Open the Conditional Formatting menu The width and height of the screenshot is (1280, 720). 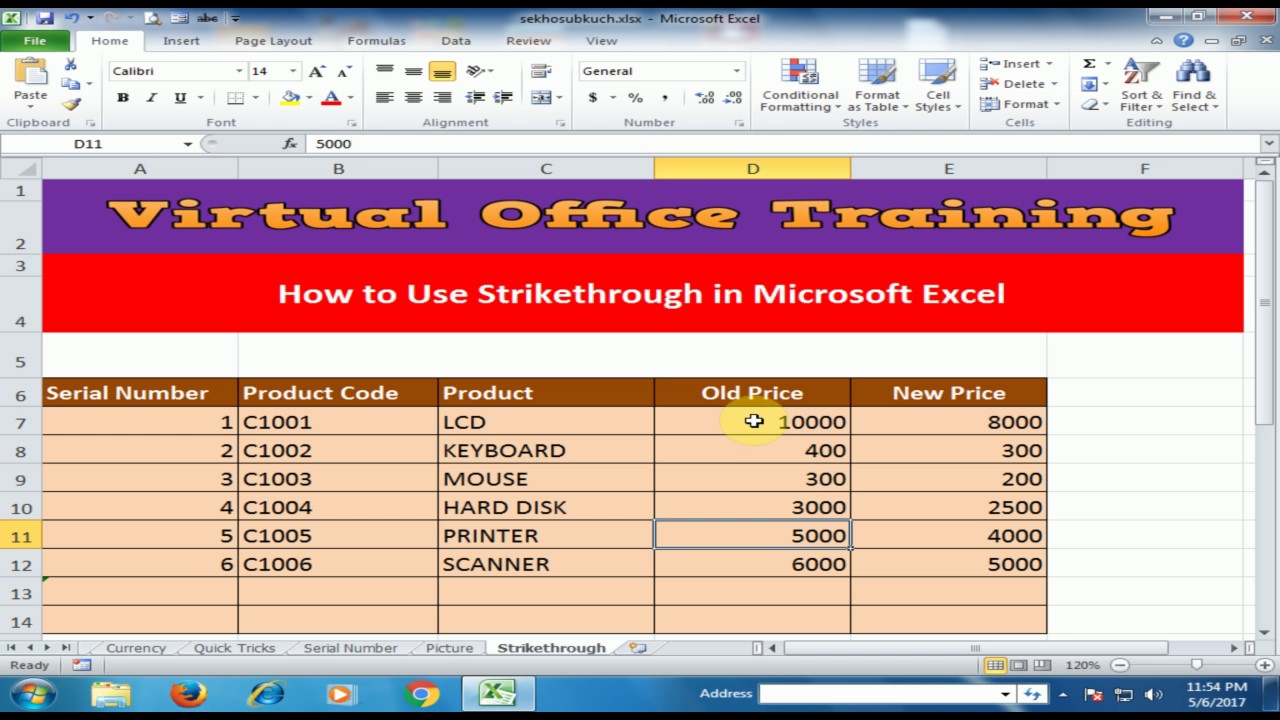tap(800, 86)
